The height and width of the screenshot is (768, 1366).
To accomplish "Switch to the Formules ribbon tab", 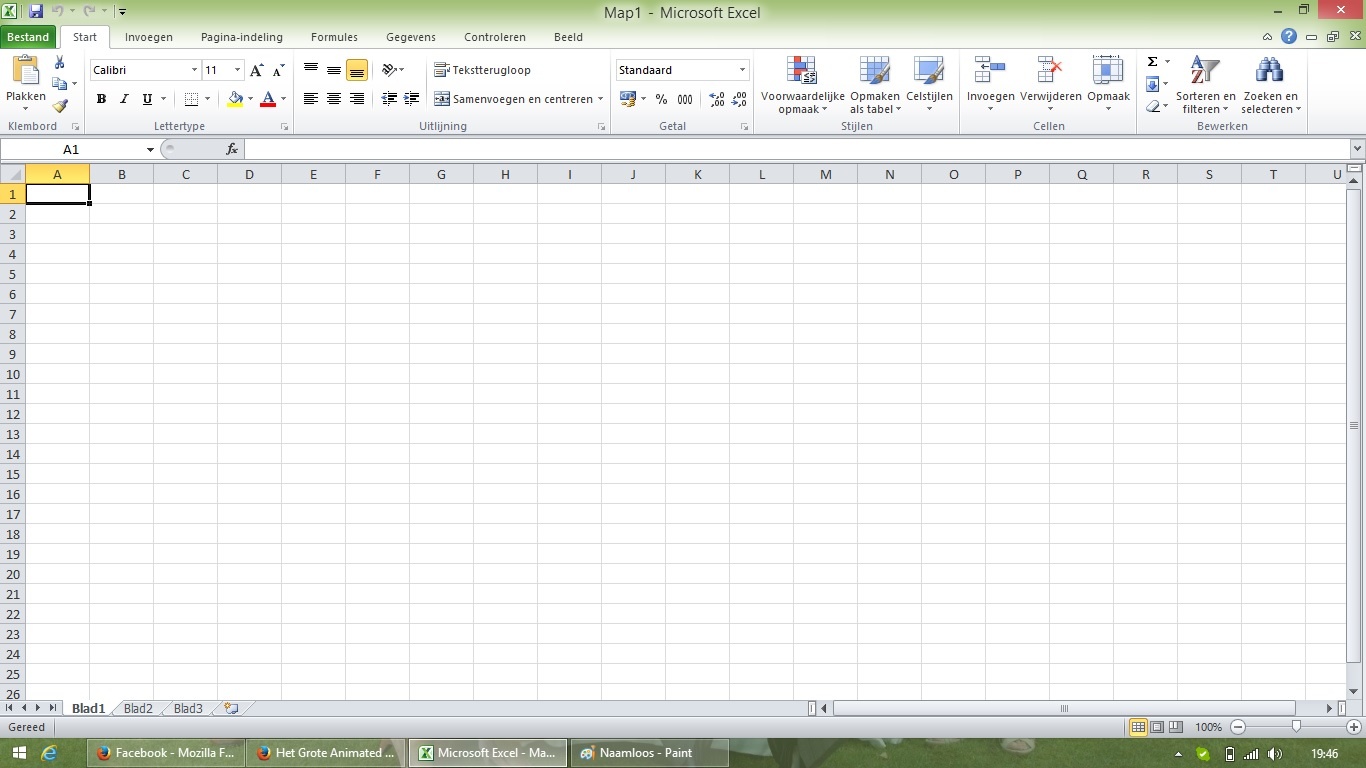I will coord(334,37).
